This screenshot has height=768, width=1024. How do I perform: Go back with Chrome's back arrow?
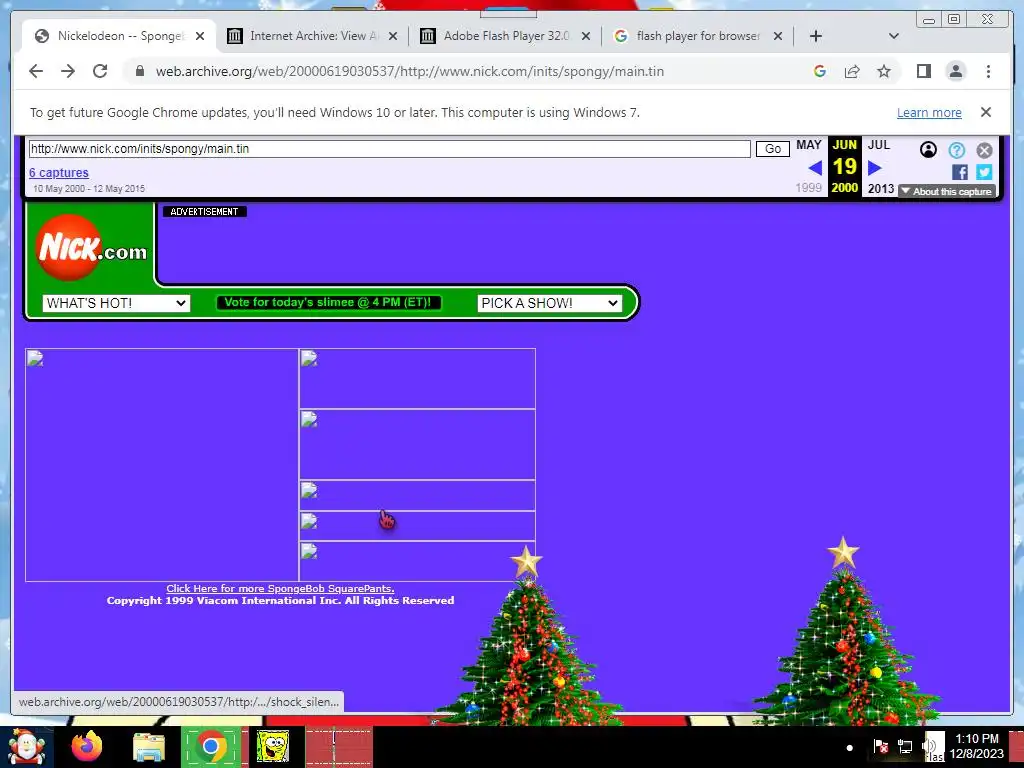coord(36,71)
